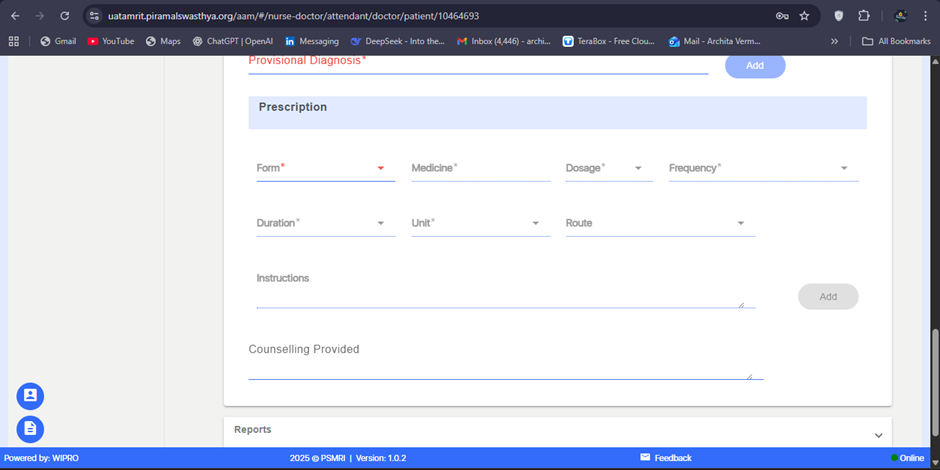This screenshot has height=470, width=940.
Task: Click Add button next to Provisional Diagnosis
Action: (x=755, y=65)
